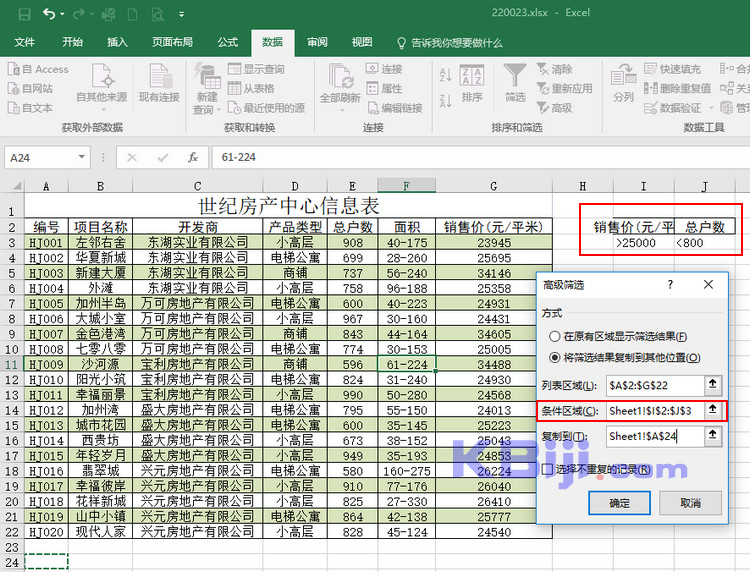
Task: Click Data Validation (数据验证)
Action: (x=674, y=108)
